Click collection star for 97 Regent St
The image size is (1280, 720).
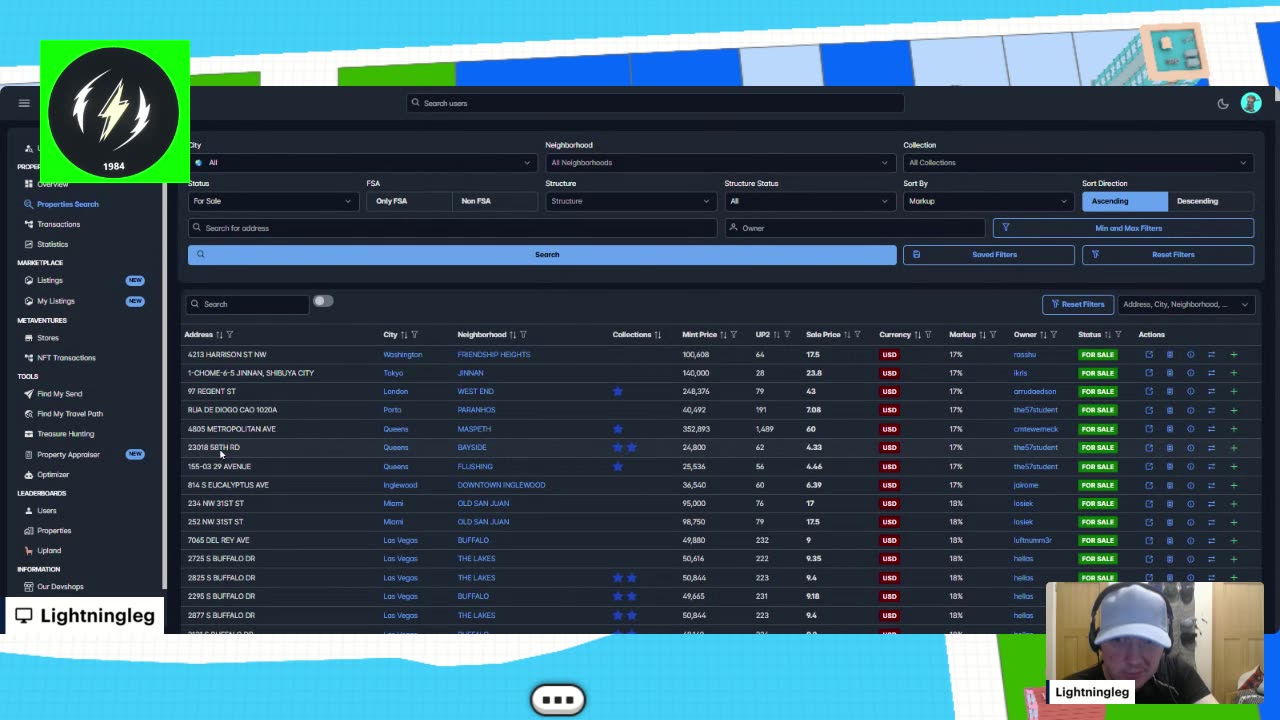[617, 391]
